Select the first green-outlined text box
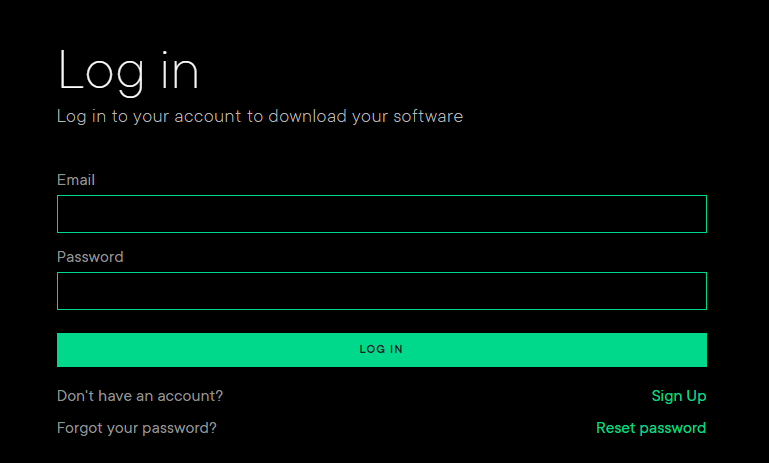769x463 pixels. coord(381,214)
